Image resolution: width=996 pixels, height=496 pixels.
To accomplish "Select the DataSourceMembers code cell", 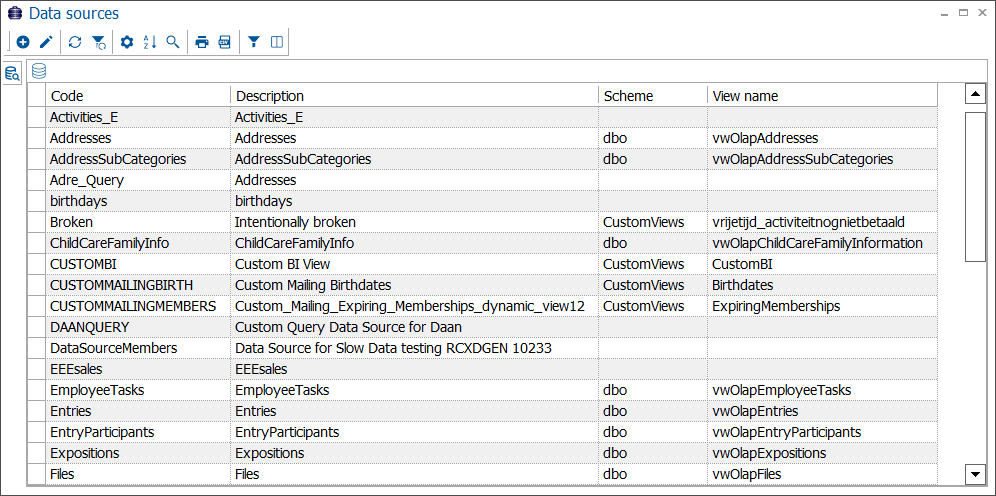I will (138, 347).
